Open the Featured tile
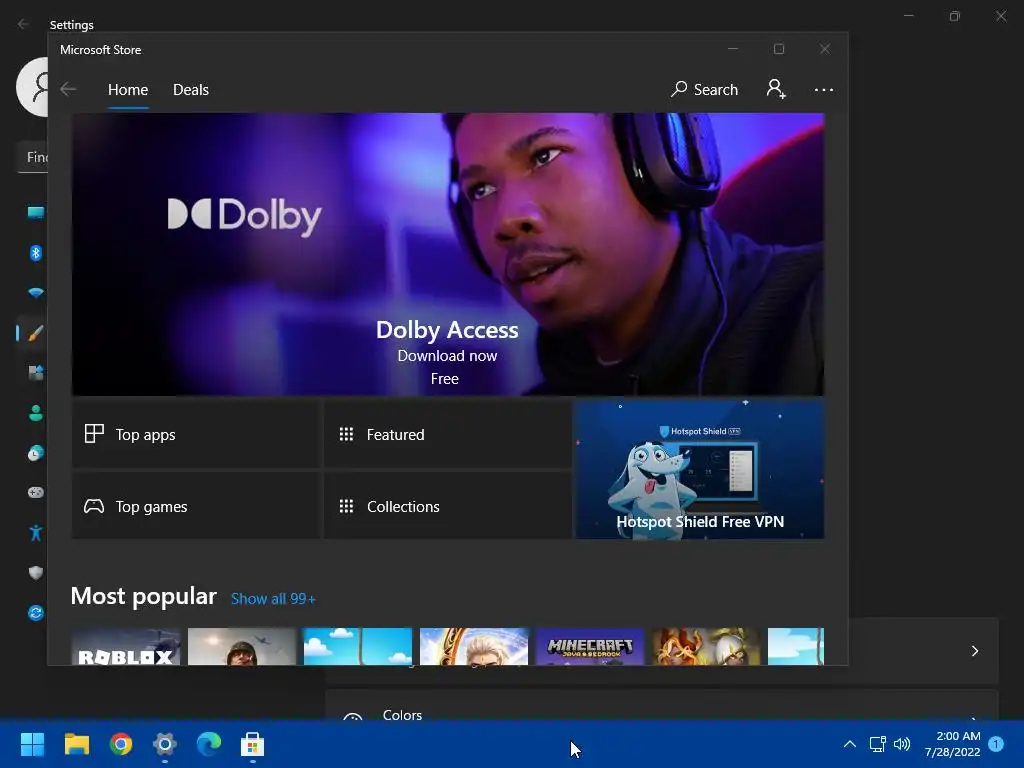The width and height of the screenshot is (1024, 768). click(447, 434)
